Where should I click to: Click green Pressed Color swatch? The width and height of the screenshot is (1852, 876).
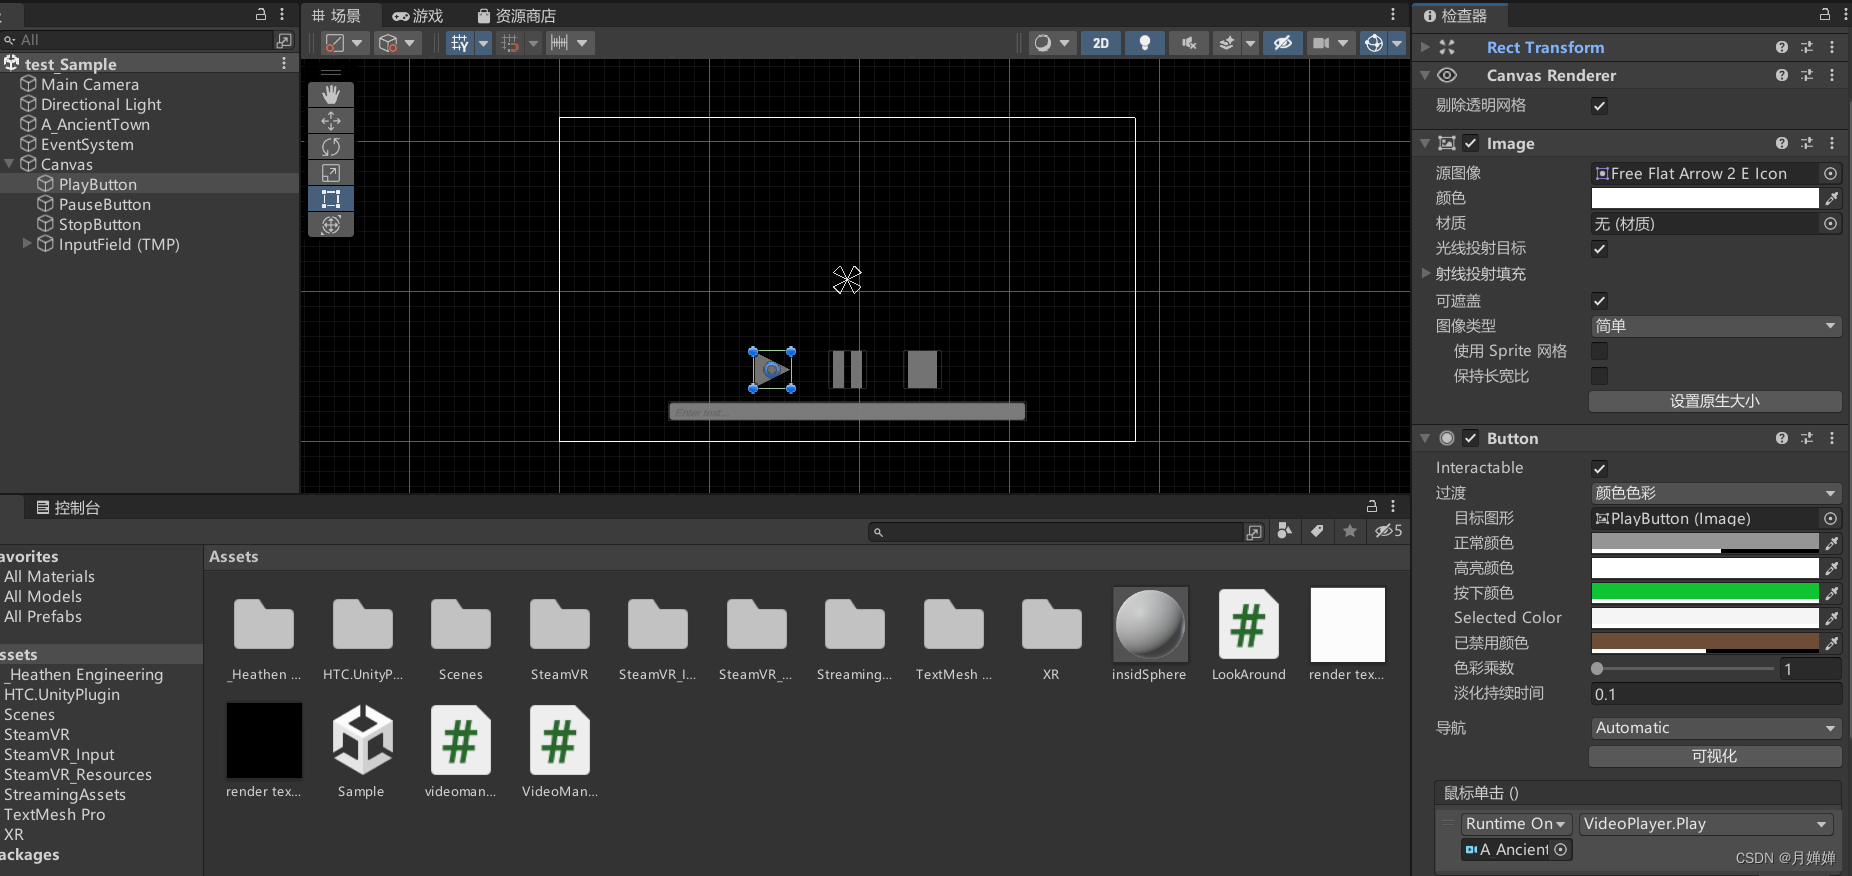coord(1705,593)
